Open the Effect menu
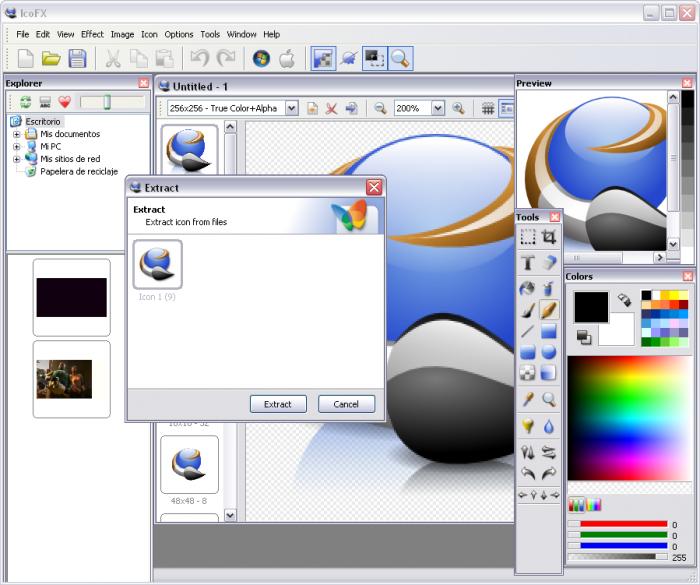Viewport: 700px width, 585px height. 92,34
